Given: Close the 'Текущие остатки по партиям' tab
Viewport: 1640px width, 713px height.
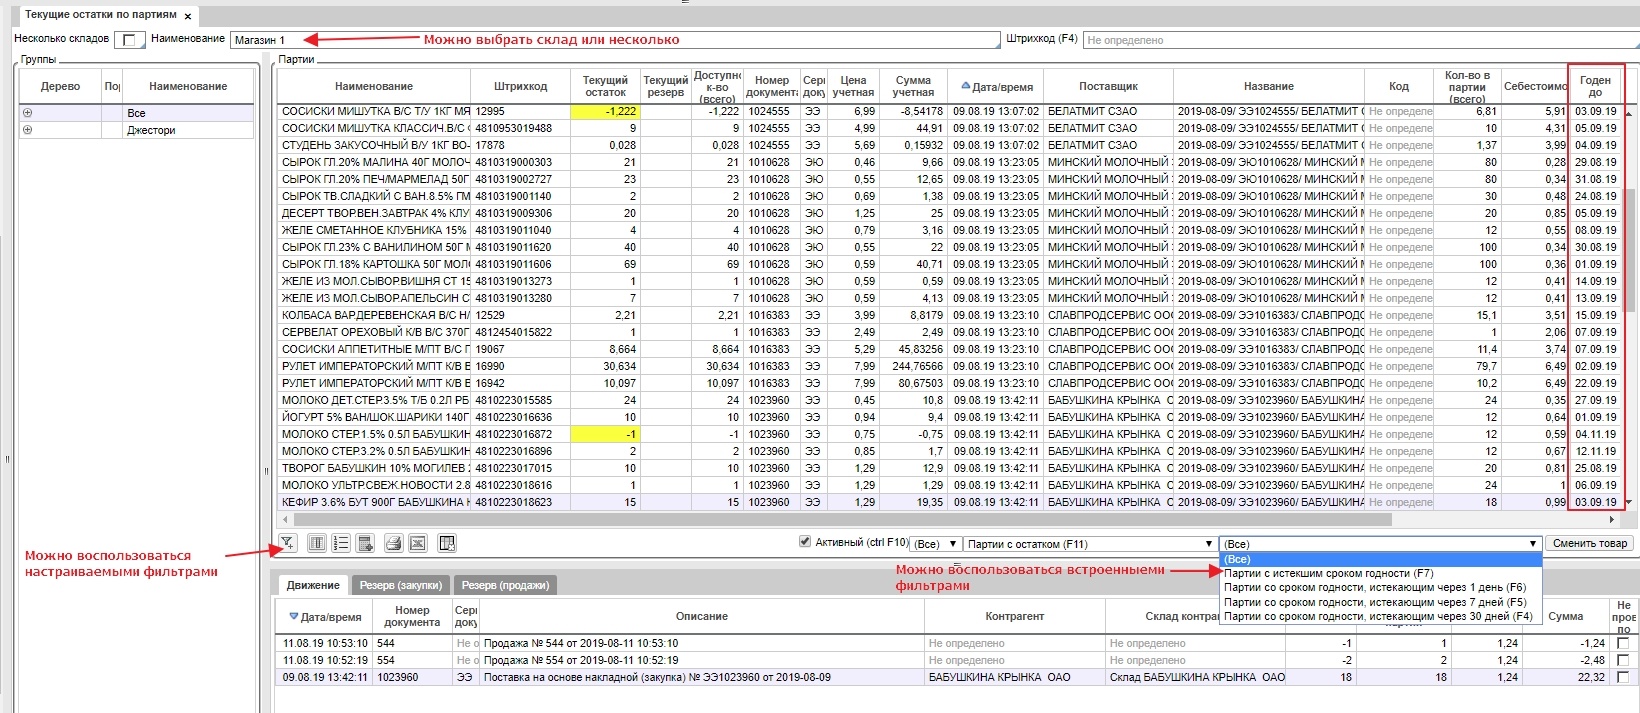Looking at the screenshot, I should coord(188,16).
